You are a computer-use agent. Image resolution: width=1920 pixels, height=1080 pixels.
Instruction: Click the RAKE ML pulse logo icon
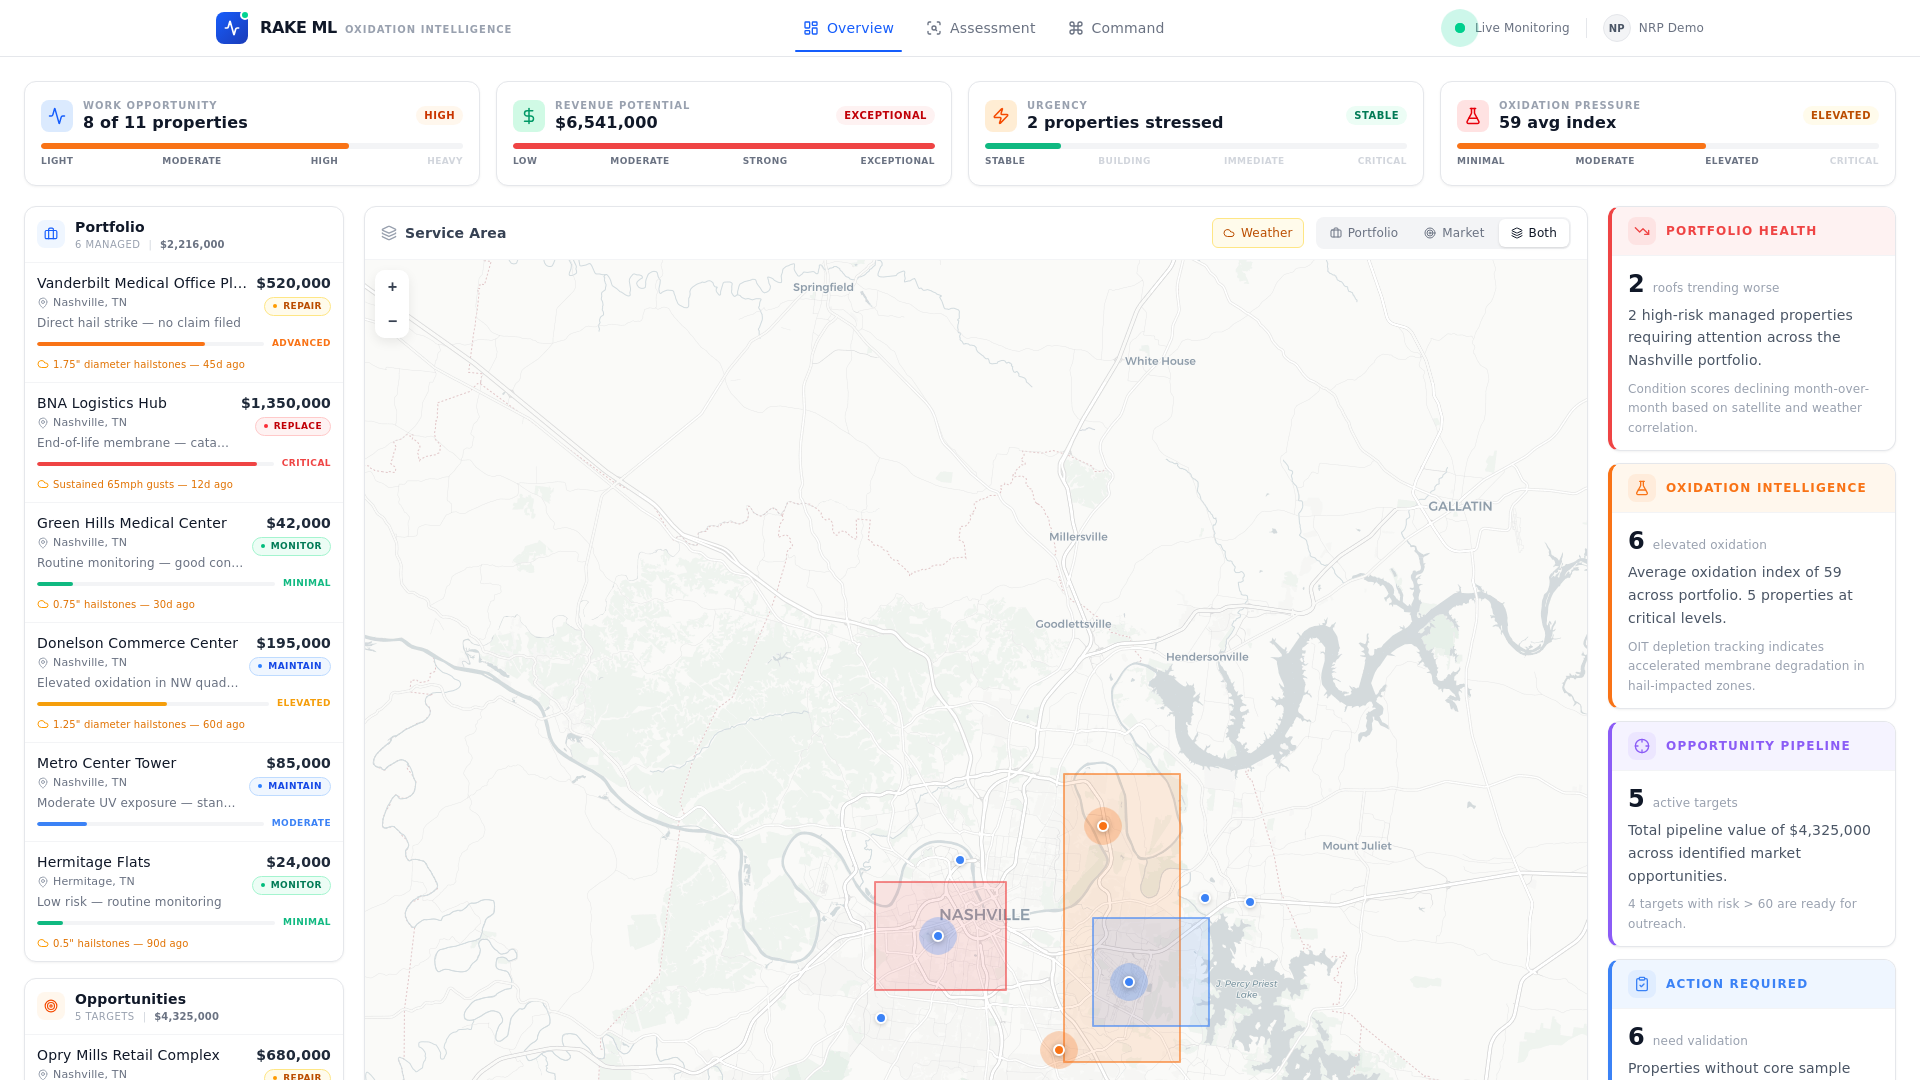[x=231, y=28]
